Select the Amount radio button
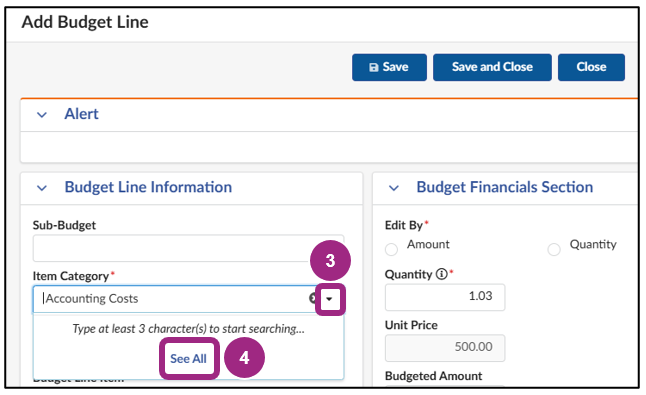 (x=391, y=249)
